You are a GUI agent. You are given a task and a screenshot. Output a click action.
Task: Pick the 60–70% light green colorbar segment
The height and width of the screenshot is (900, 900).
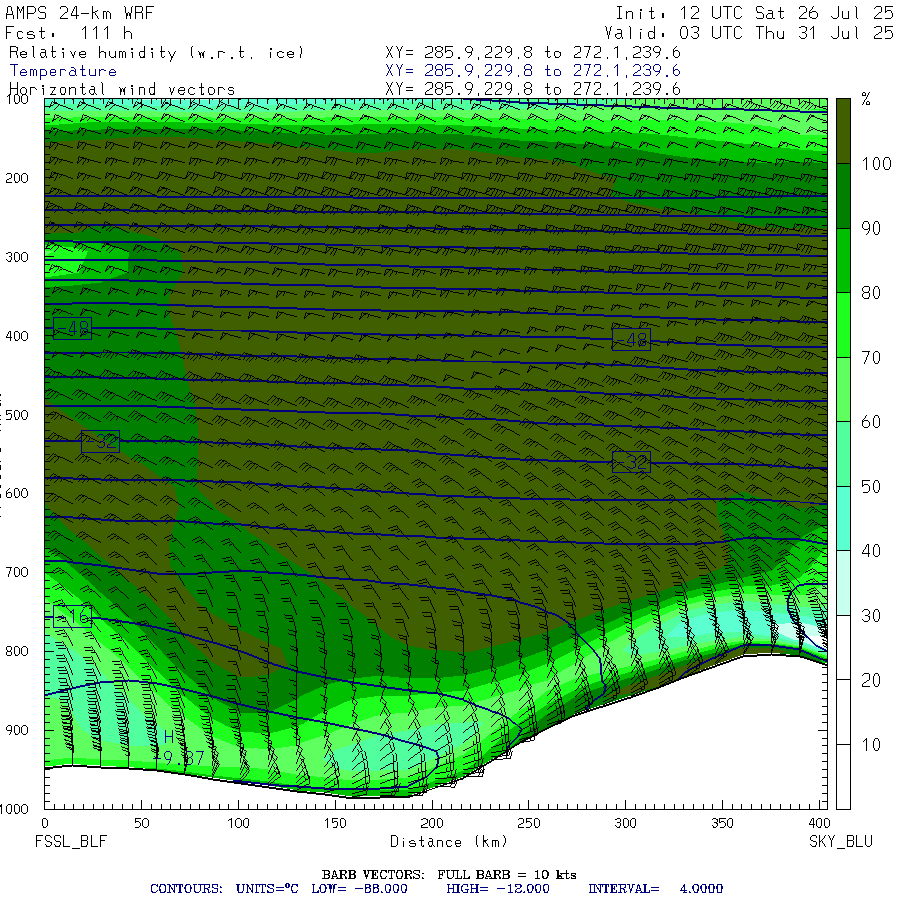(x=843, y=390)
